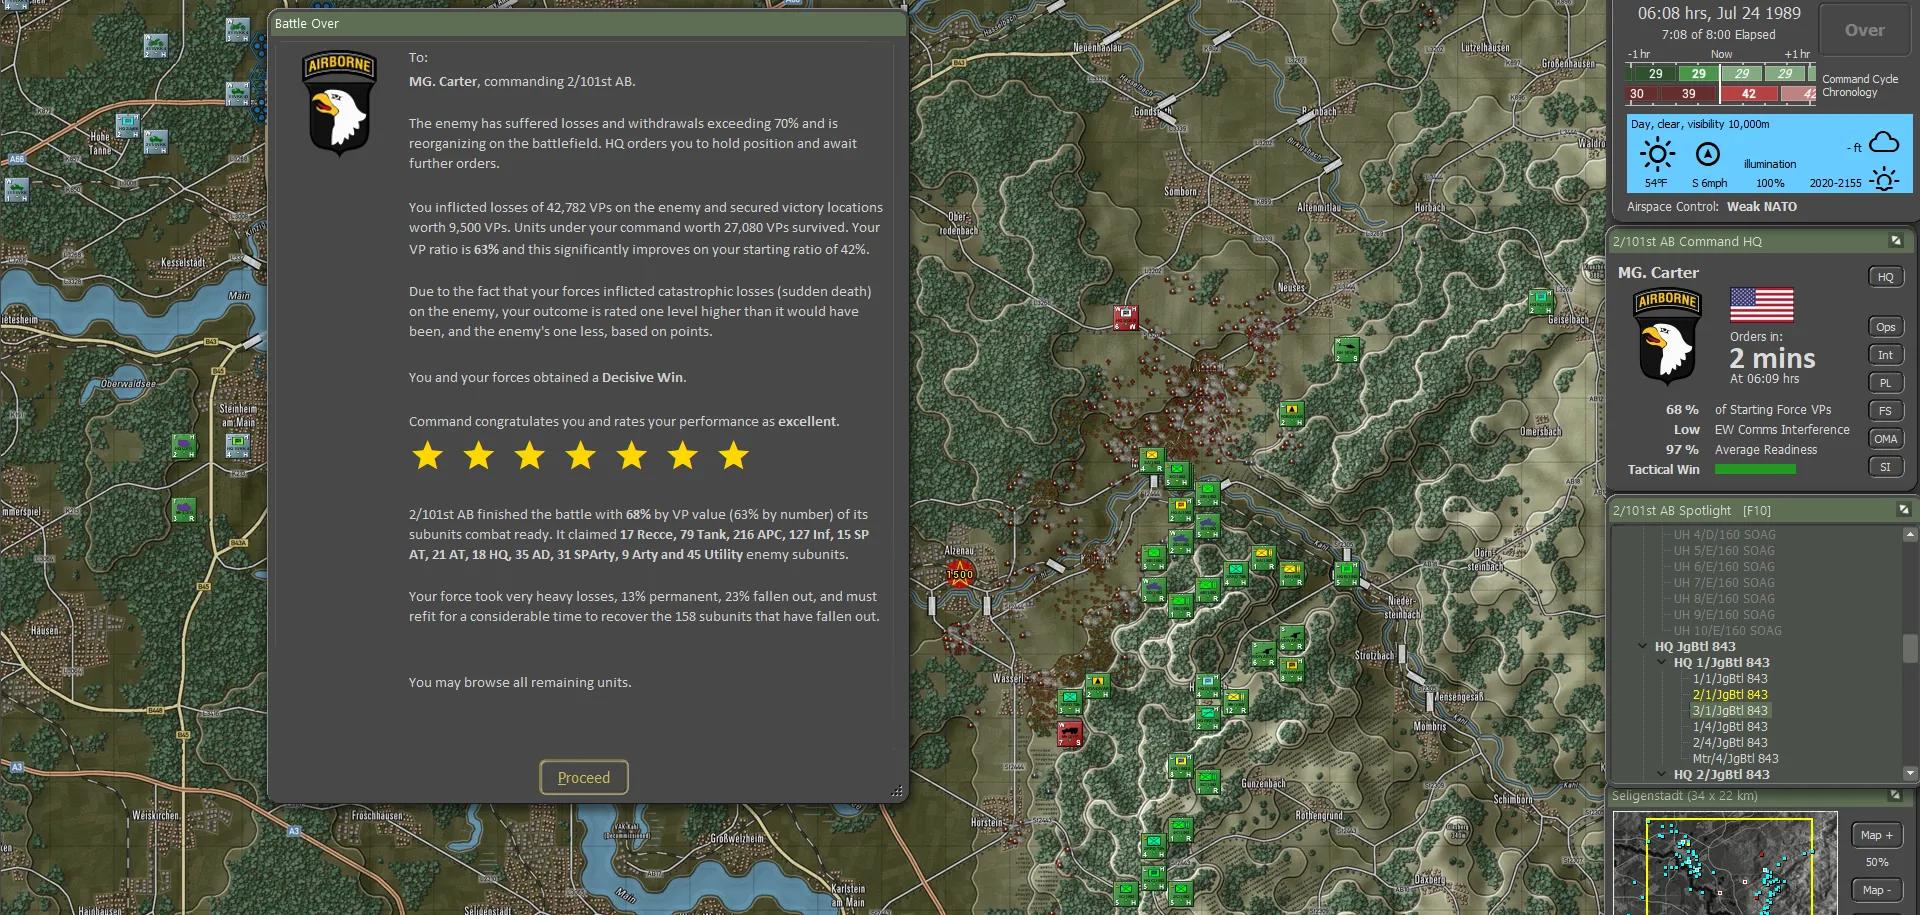This screenshot has height=915, width=1920.
Task: Toggle the Command HQ panel pop-out icon
Action: [x=1895, y=241]
